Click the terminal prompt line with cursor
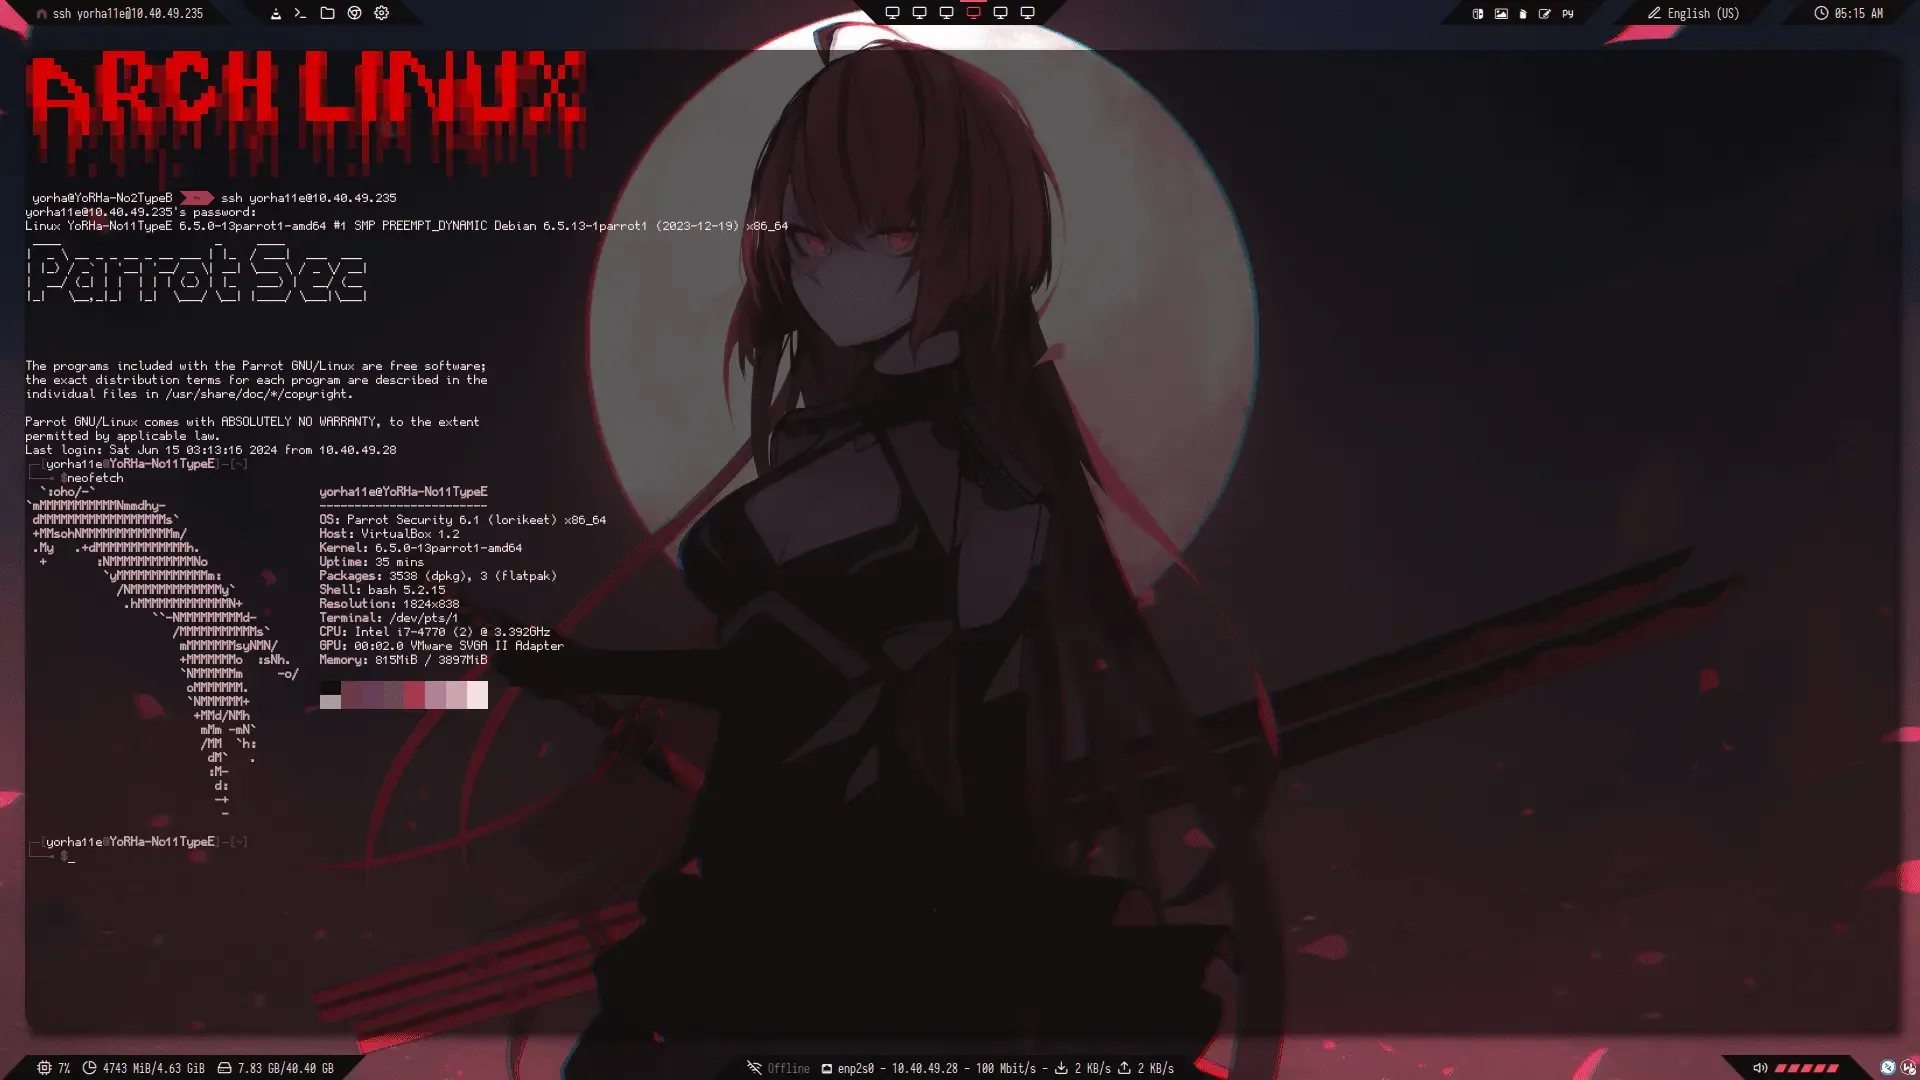The width and height of the screenshot is (1920, 1080). pyautogui.click(x=52, y=856)
